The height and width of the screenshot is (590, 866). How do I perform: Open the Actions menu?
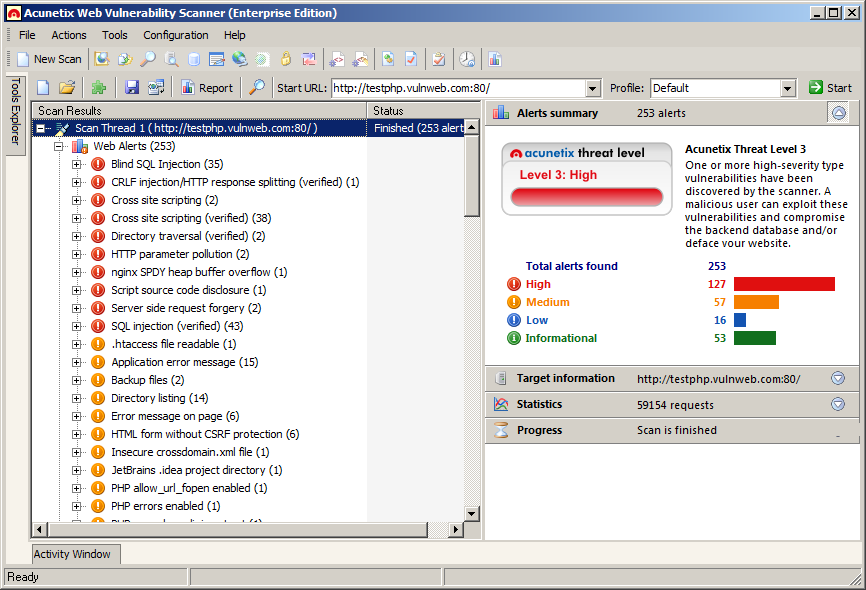(69, 35)
